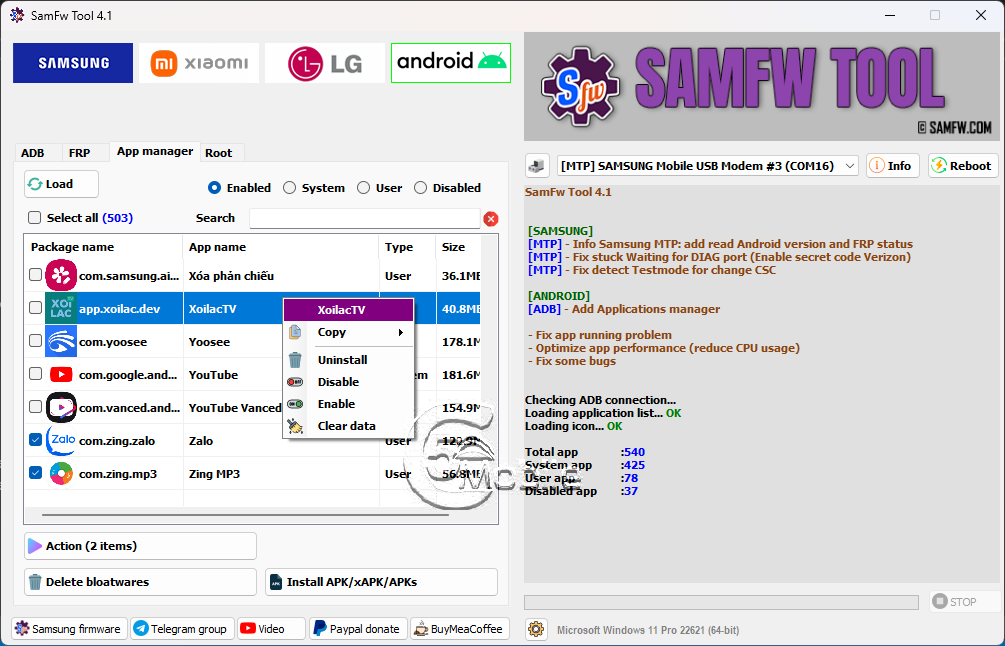The image size is (1005, 646).
Task: Select the Enabled radio button
Action: point(214,188)
